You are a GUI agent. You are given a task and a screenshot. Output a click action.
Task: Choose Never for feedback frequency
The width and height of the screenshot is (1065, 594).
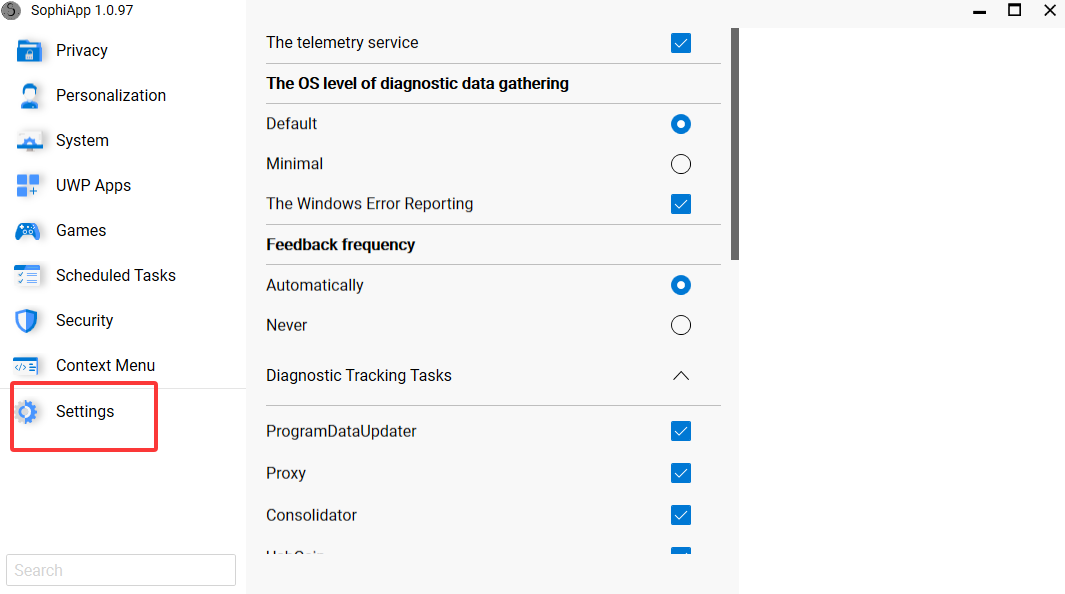coord(681,325)
